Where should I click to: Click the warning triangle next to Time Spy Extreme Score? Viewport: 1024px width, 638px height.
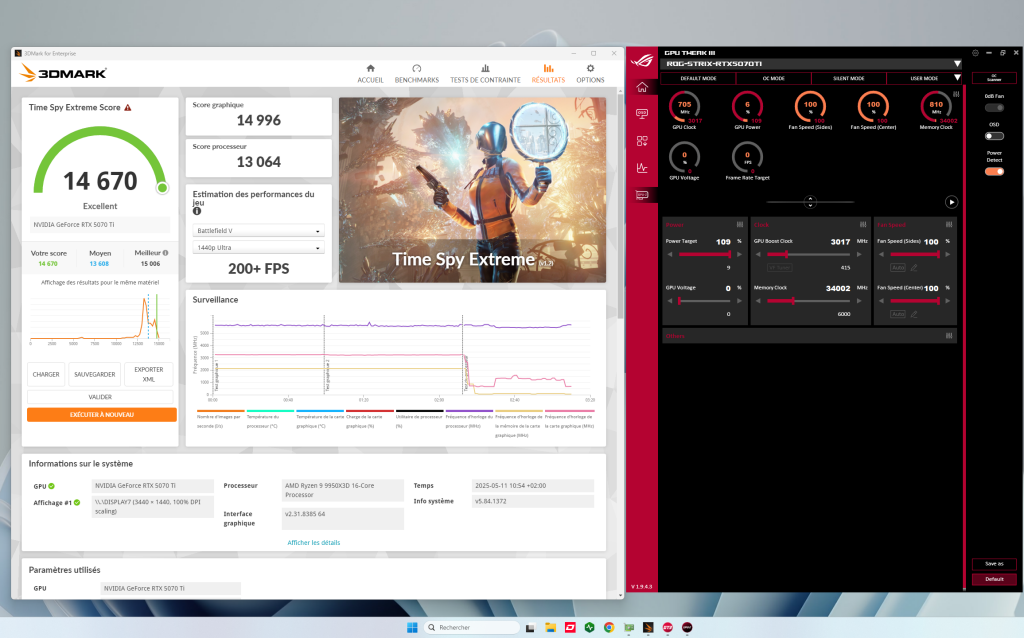pos(128,108)
